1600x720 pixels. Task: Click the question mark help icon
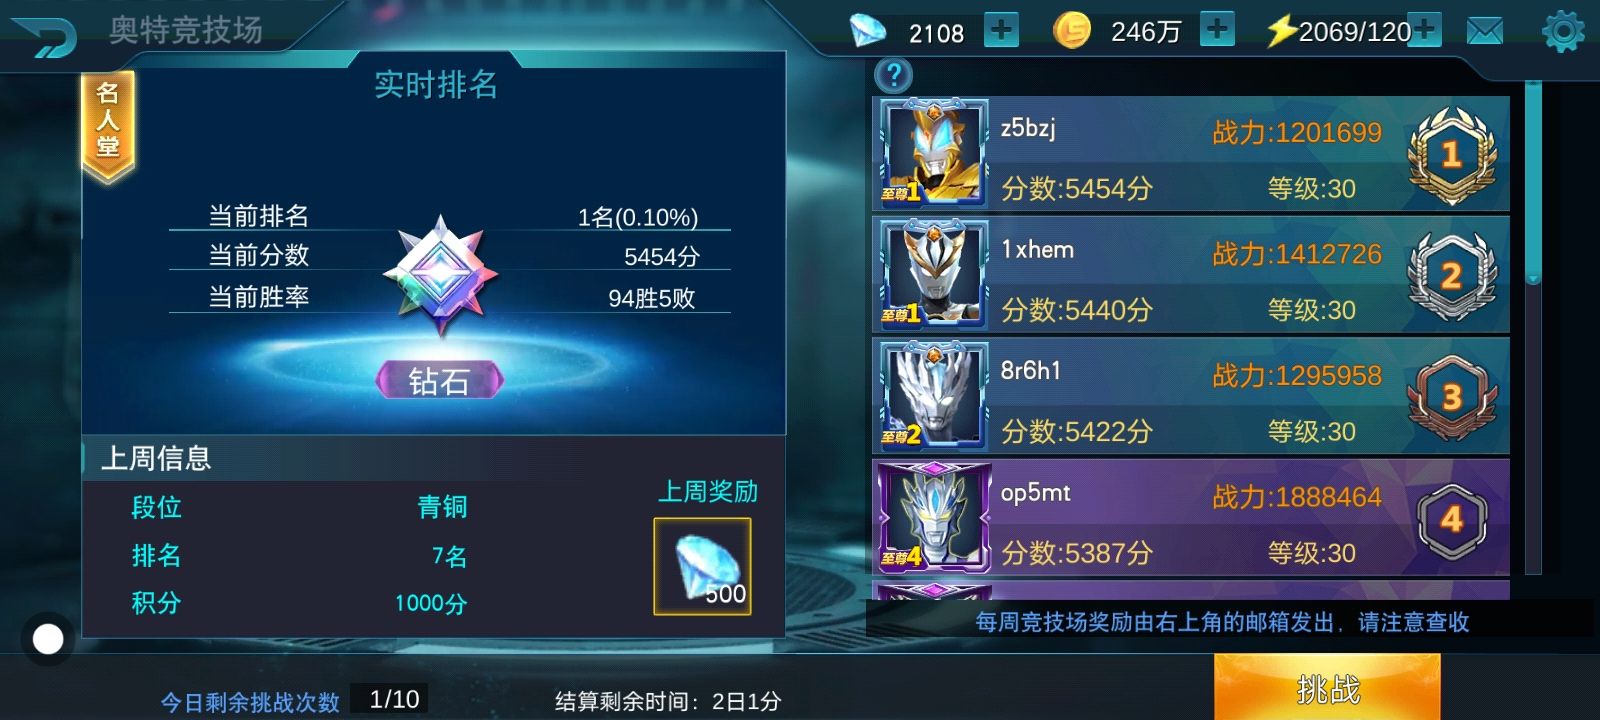coord(894,75)
